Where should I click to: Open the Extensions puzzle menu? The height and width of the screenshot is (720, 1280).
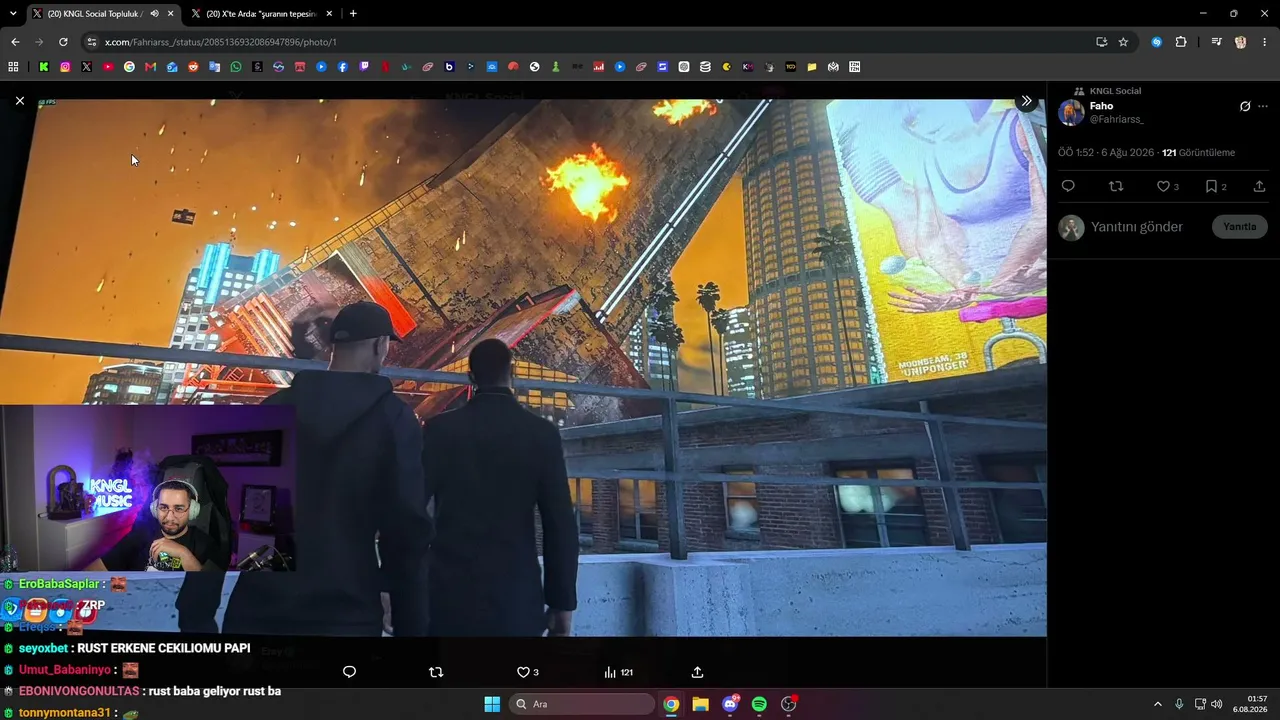coord(1181,42)
